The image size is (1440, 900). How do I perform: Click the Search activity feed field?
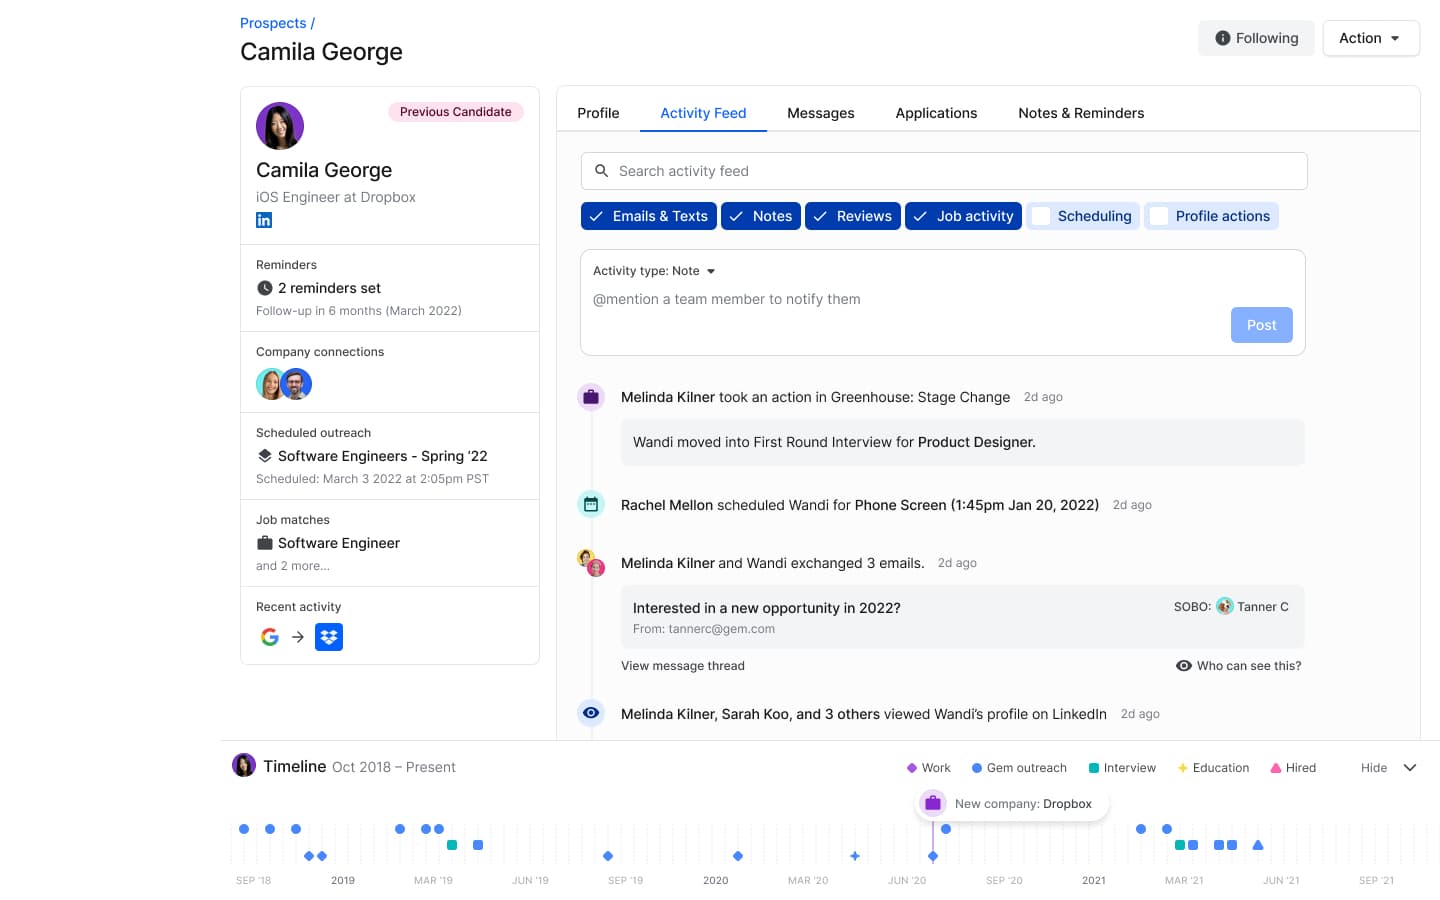943,171
